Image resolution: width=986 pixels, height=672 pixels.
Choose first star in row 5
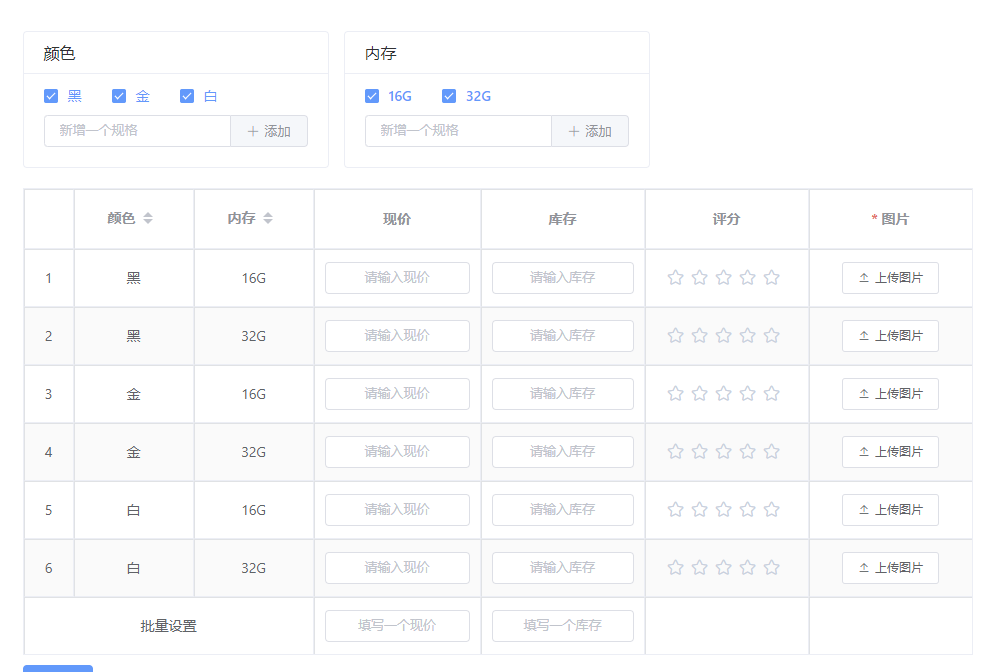pyautogui.click(x=675, y=509)
